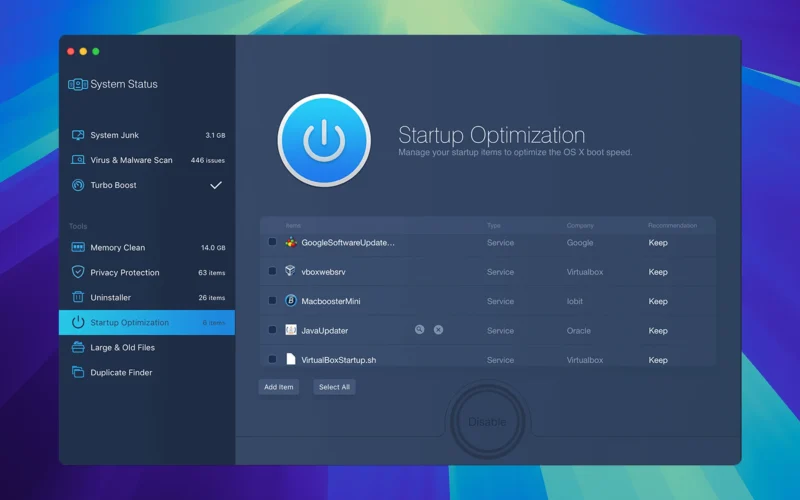Screen dimensions: 800x500
Task: Click the Large & Old Files icon
Action: click(78, 347)
